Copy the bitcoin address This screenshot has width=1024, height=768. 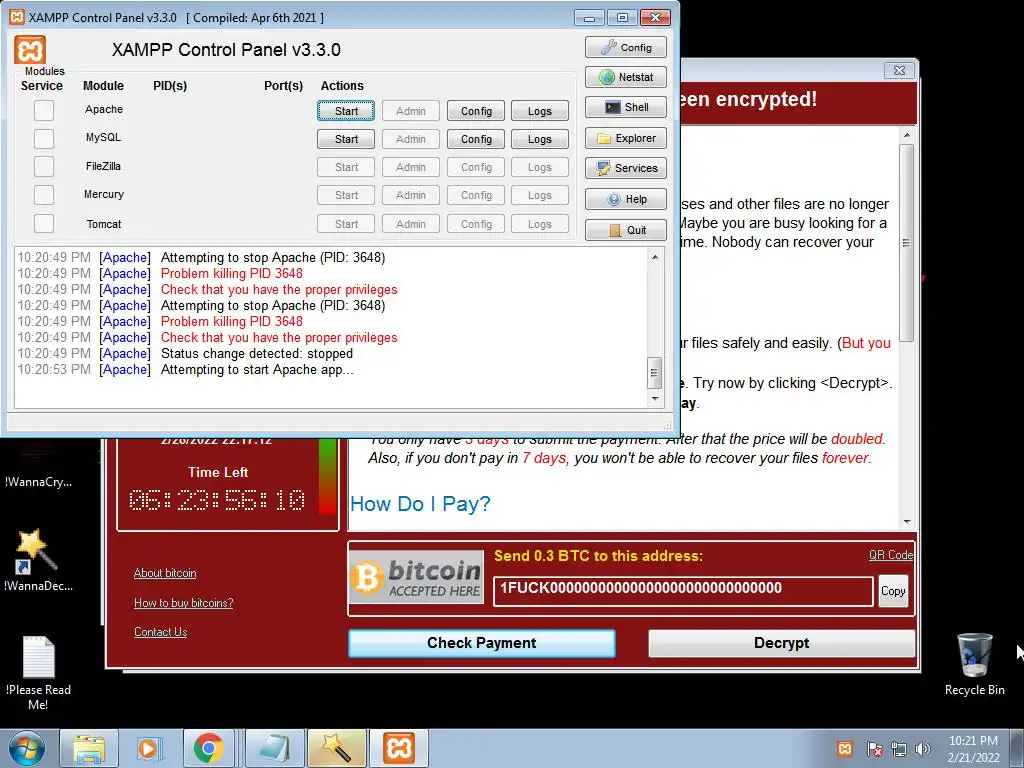click(x=893, y=591)
